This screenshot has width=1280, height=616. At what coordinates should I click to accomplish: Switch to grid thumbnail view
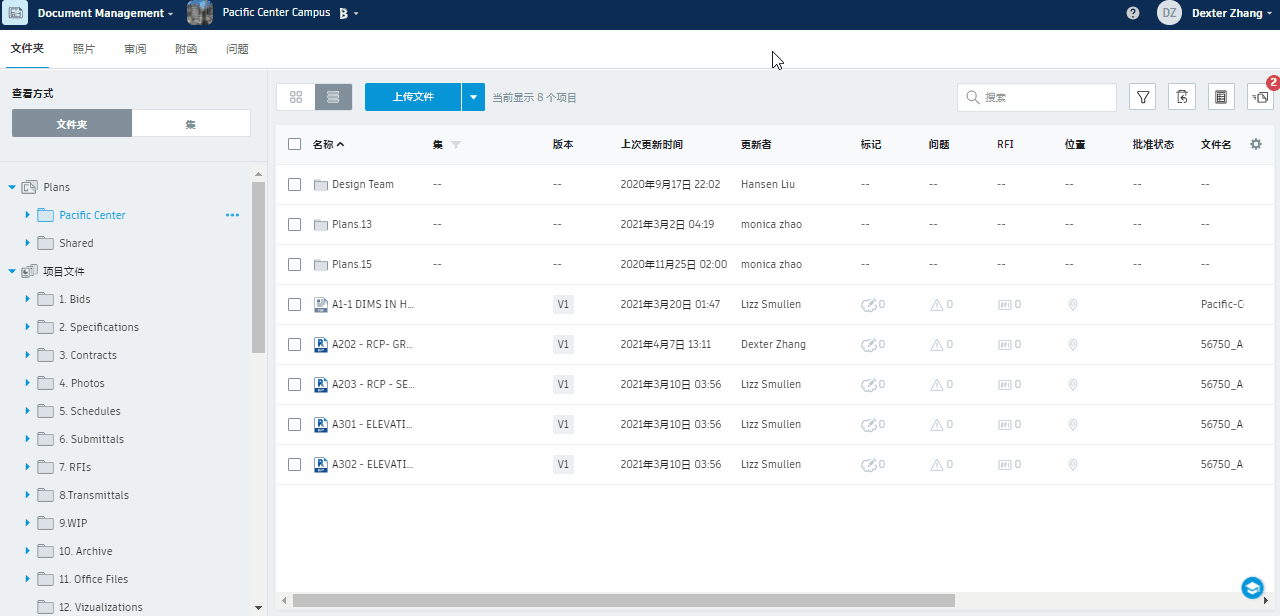pyautogui.click(x=296, y=97)
